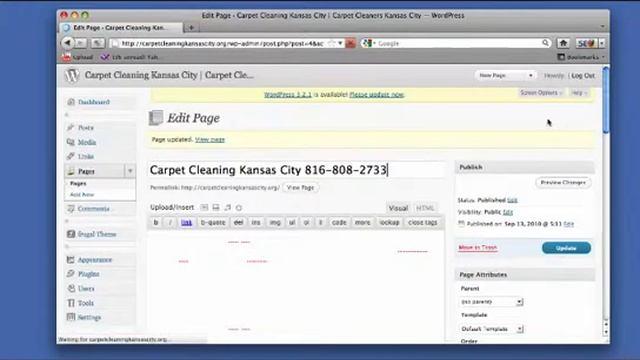Click the Add an Image upload icon
Image resolution: width=640 pixels, height=360 pixels.
(x=204, y=207)
